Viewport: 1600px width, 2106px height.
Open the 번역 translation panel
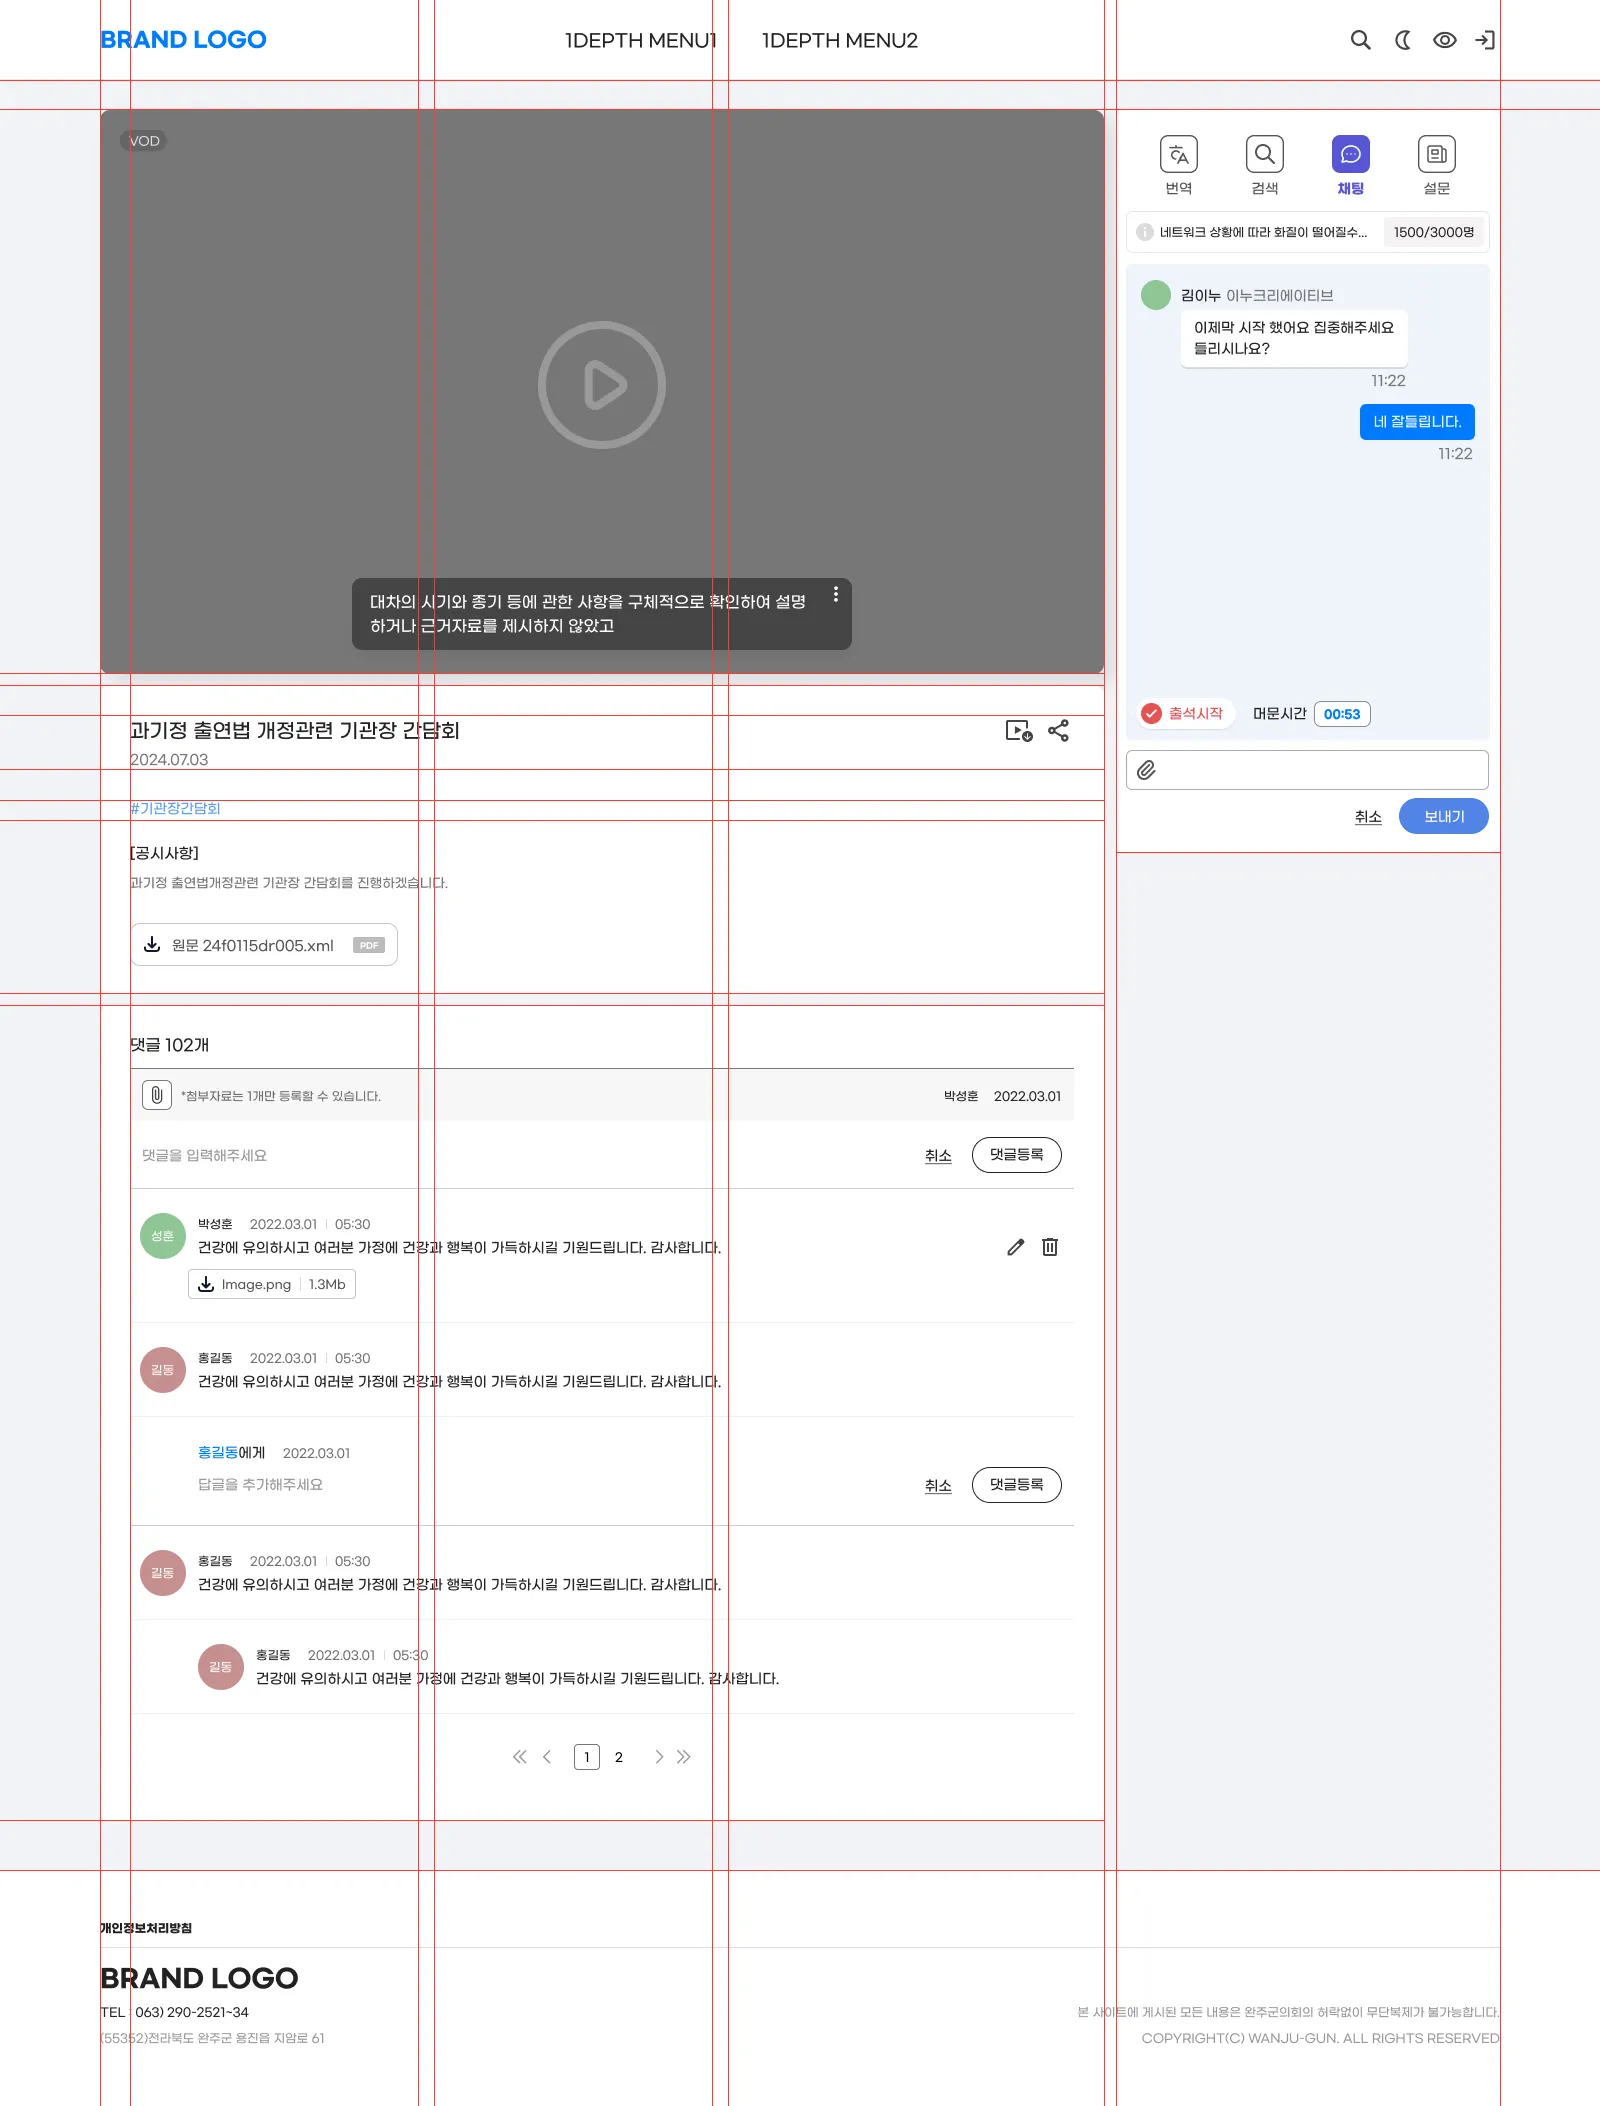[1179, 165]
